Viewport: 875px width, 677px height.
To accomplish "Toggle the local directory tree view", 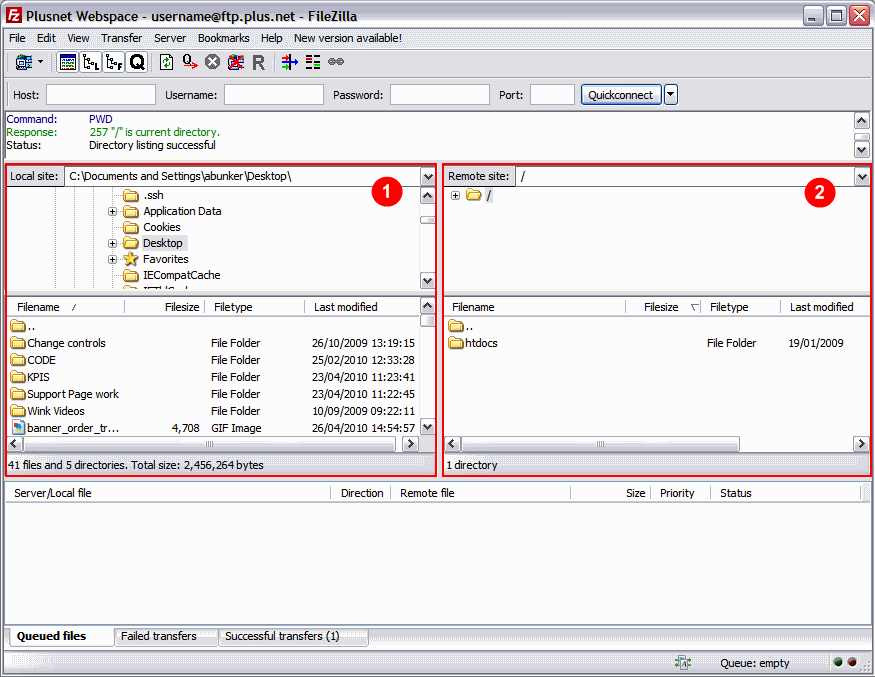I will pyautogui.click(x=91, y=62).
